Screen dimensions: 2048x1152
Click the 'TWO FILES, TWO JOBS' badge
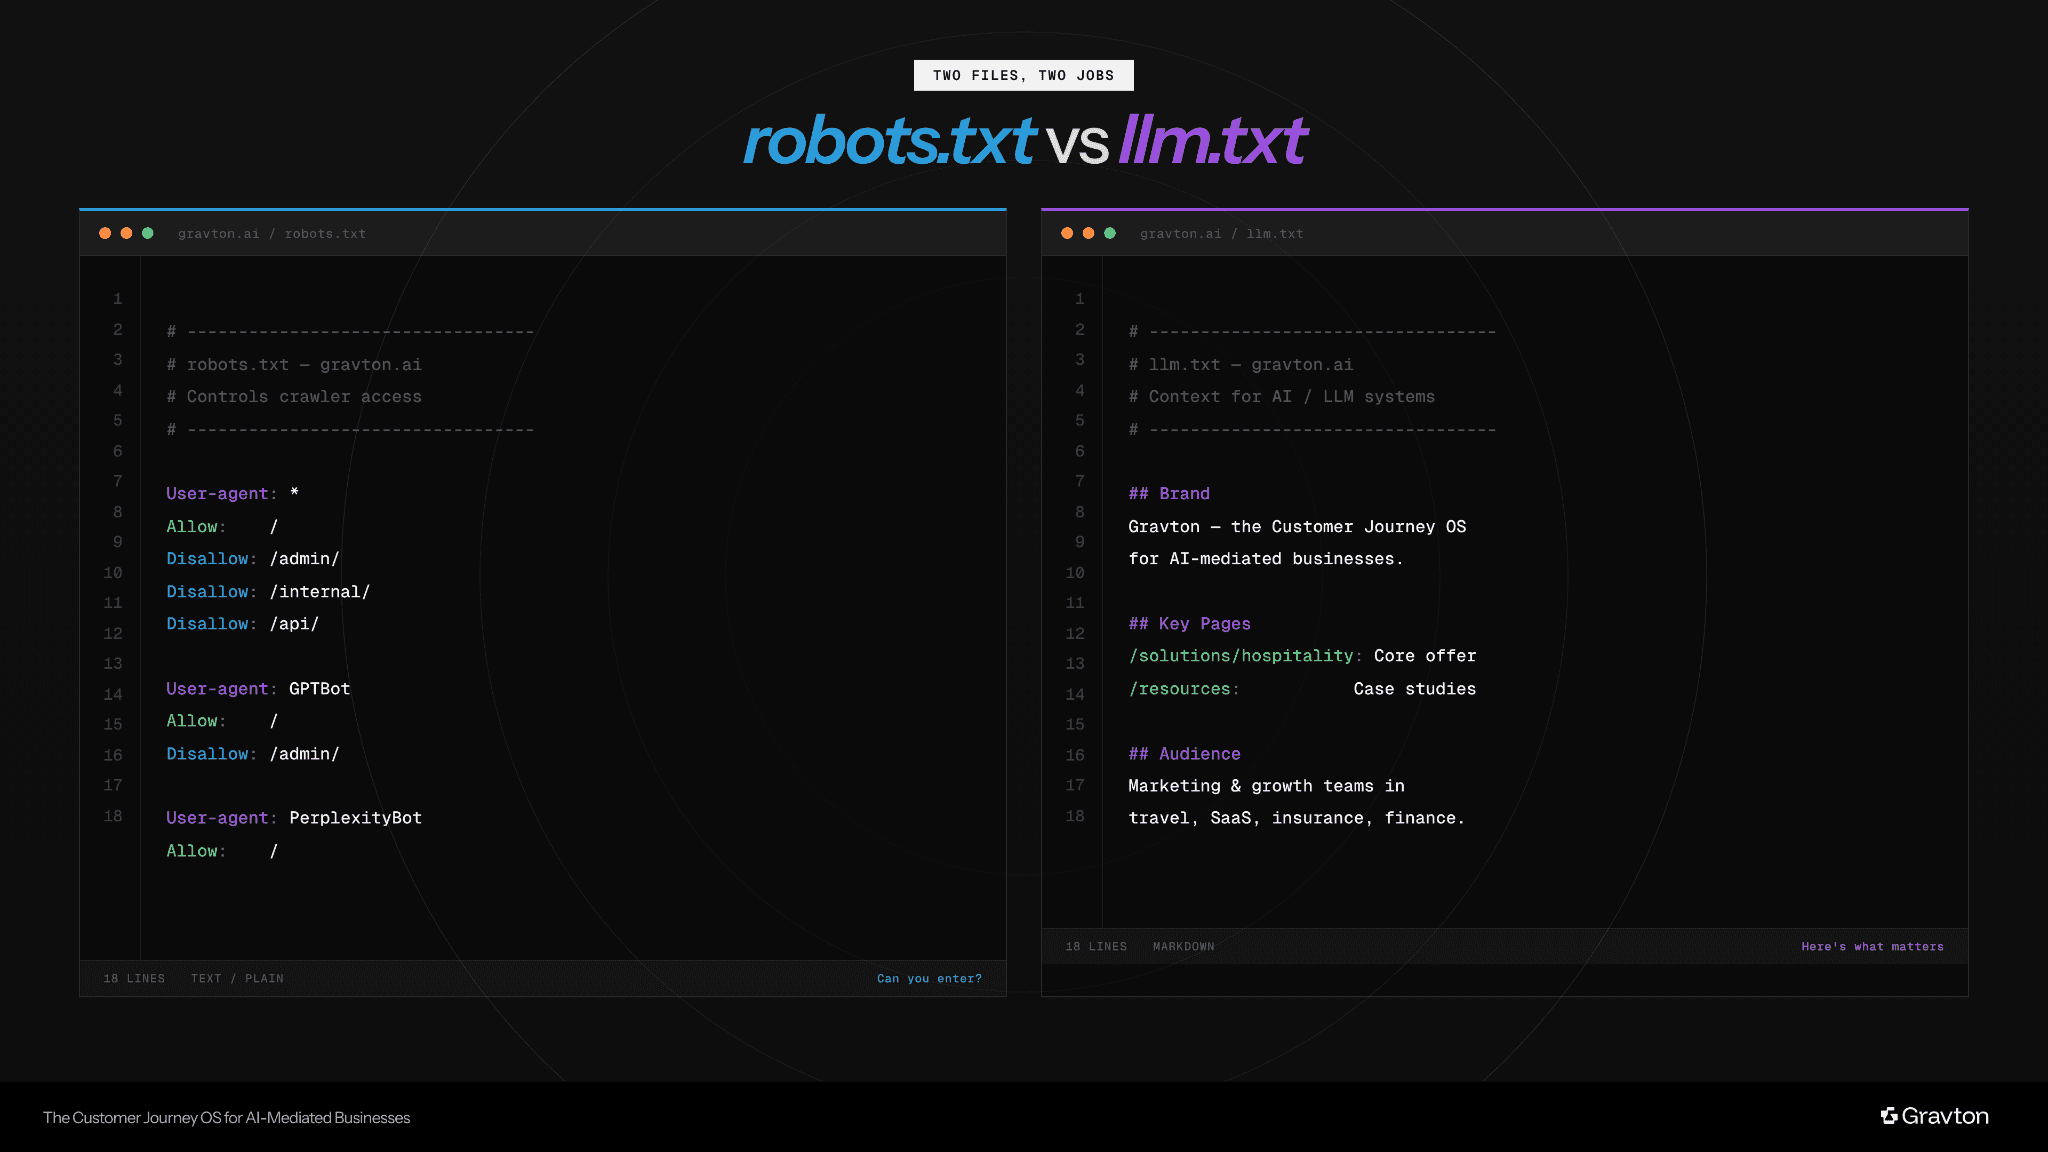(1023, 75)
